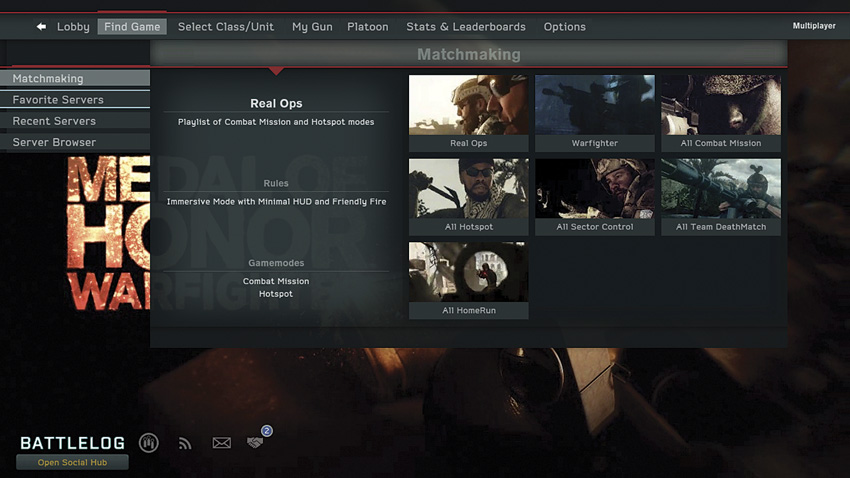The image size is (850, 478).
Task: Open Recent Servers in the side menu
Action: pos(75,121)
